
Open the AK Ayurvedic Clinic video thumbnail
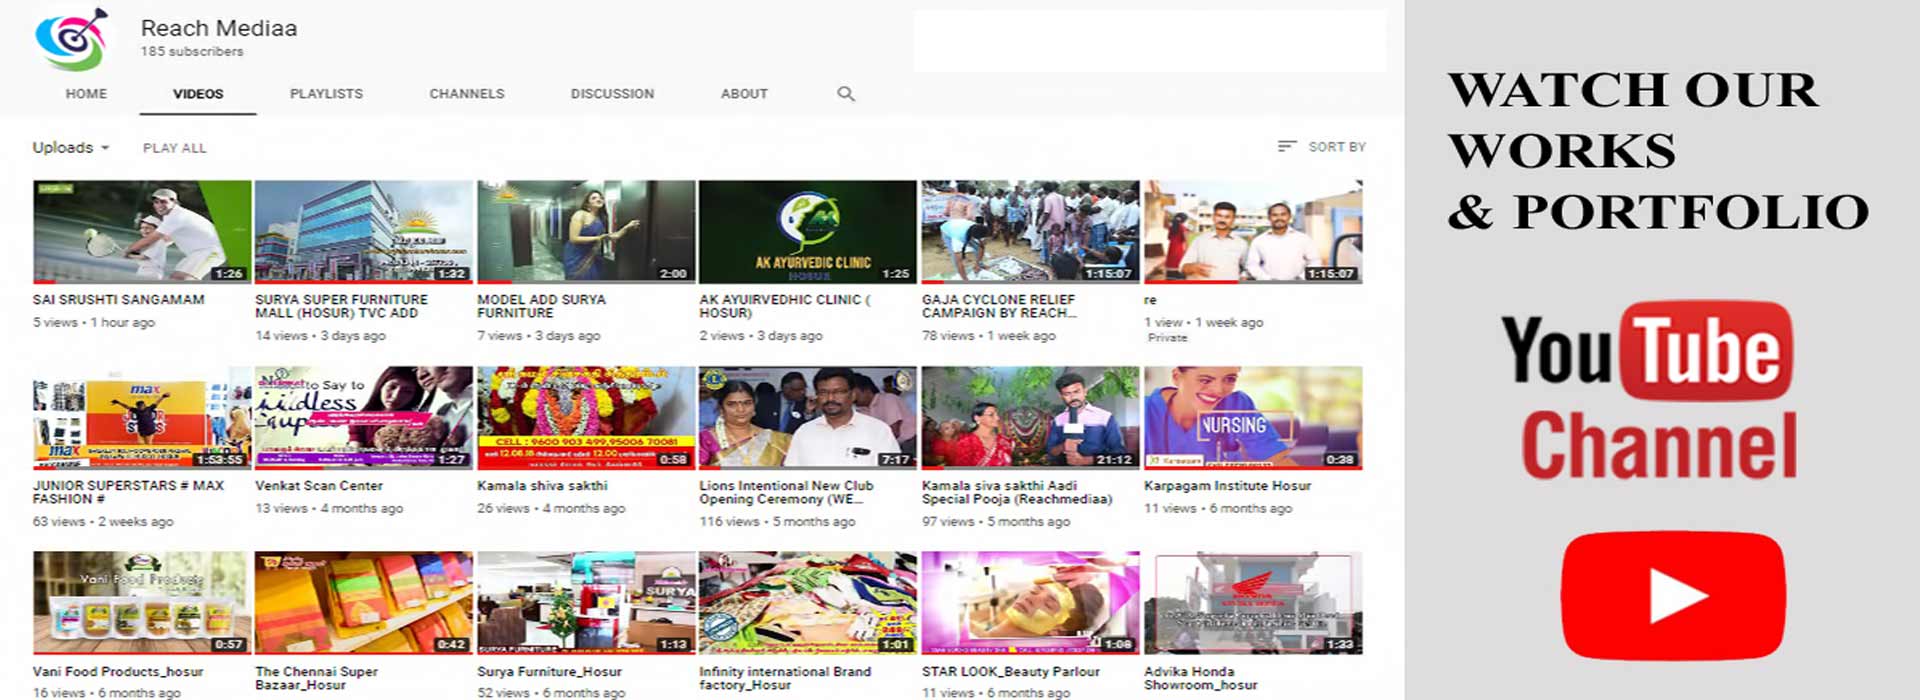[x=807, y=232]
